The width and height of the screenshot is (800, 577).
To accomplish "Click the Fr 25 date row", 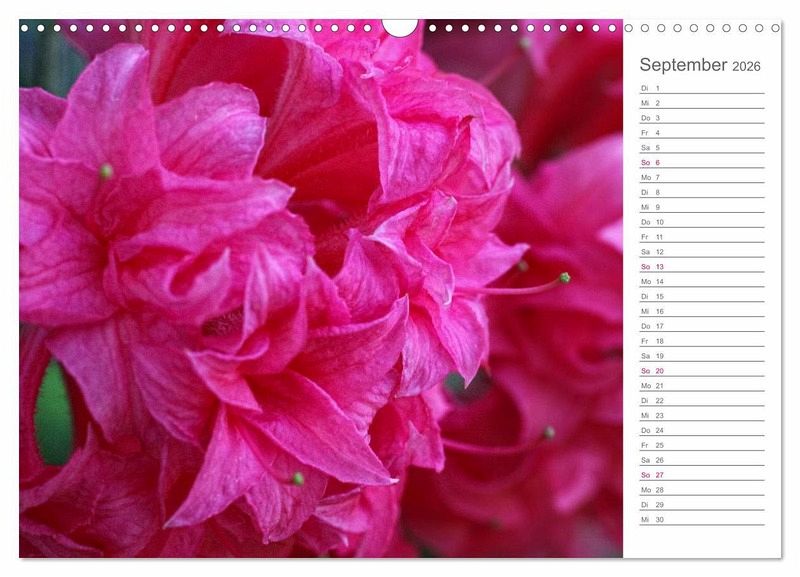I will pyautogui.click(x=701, y=445).
